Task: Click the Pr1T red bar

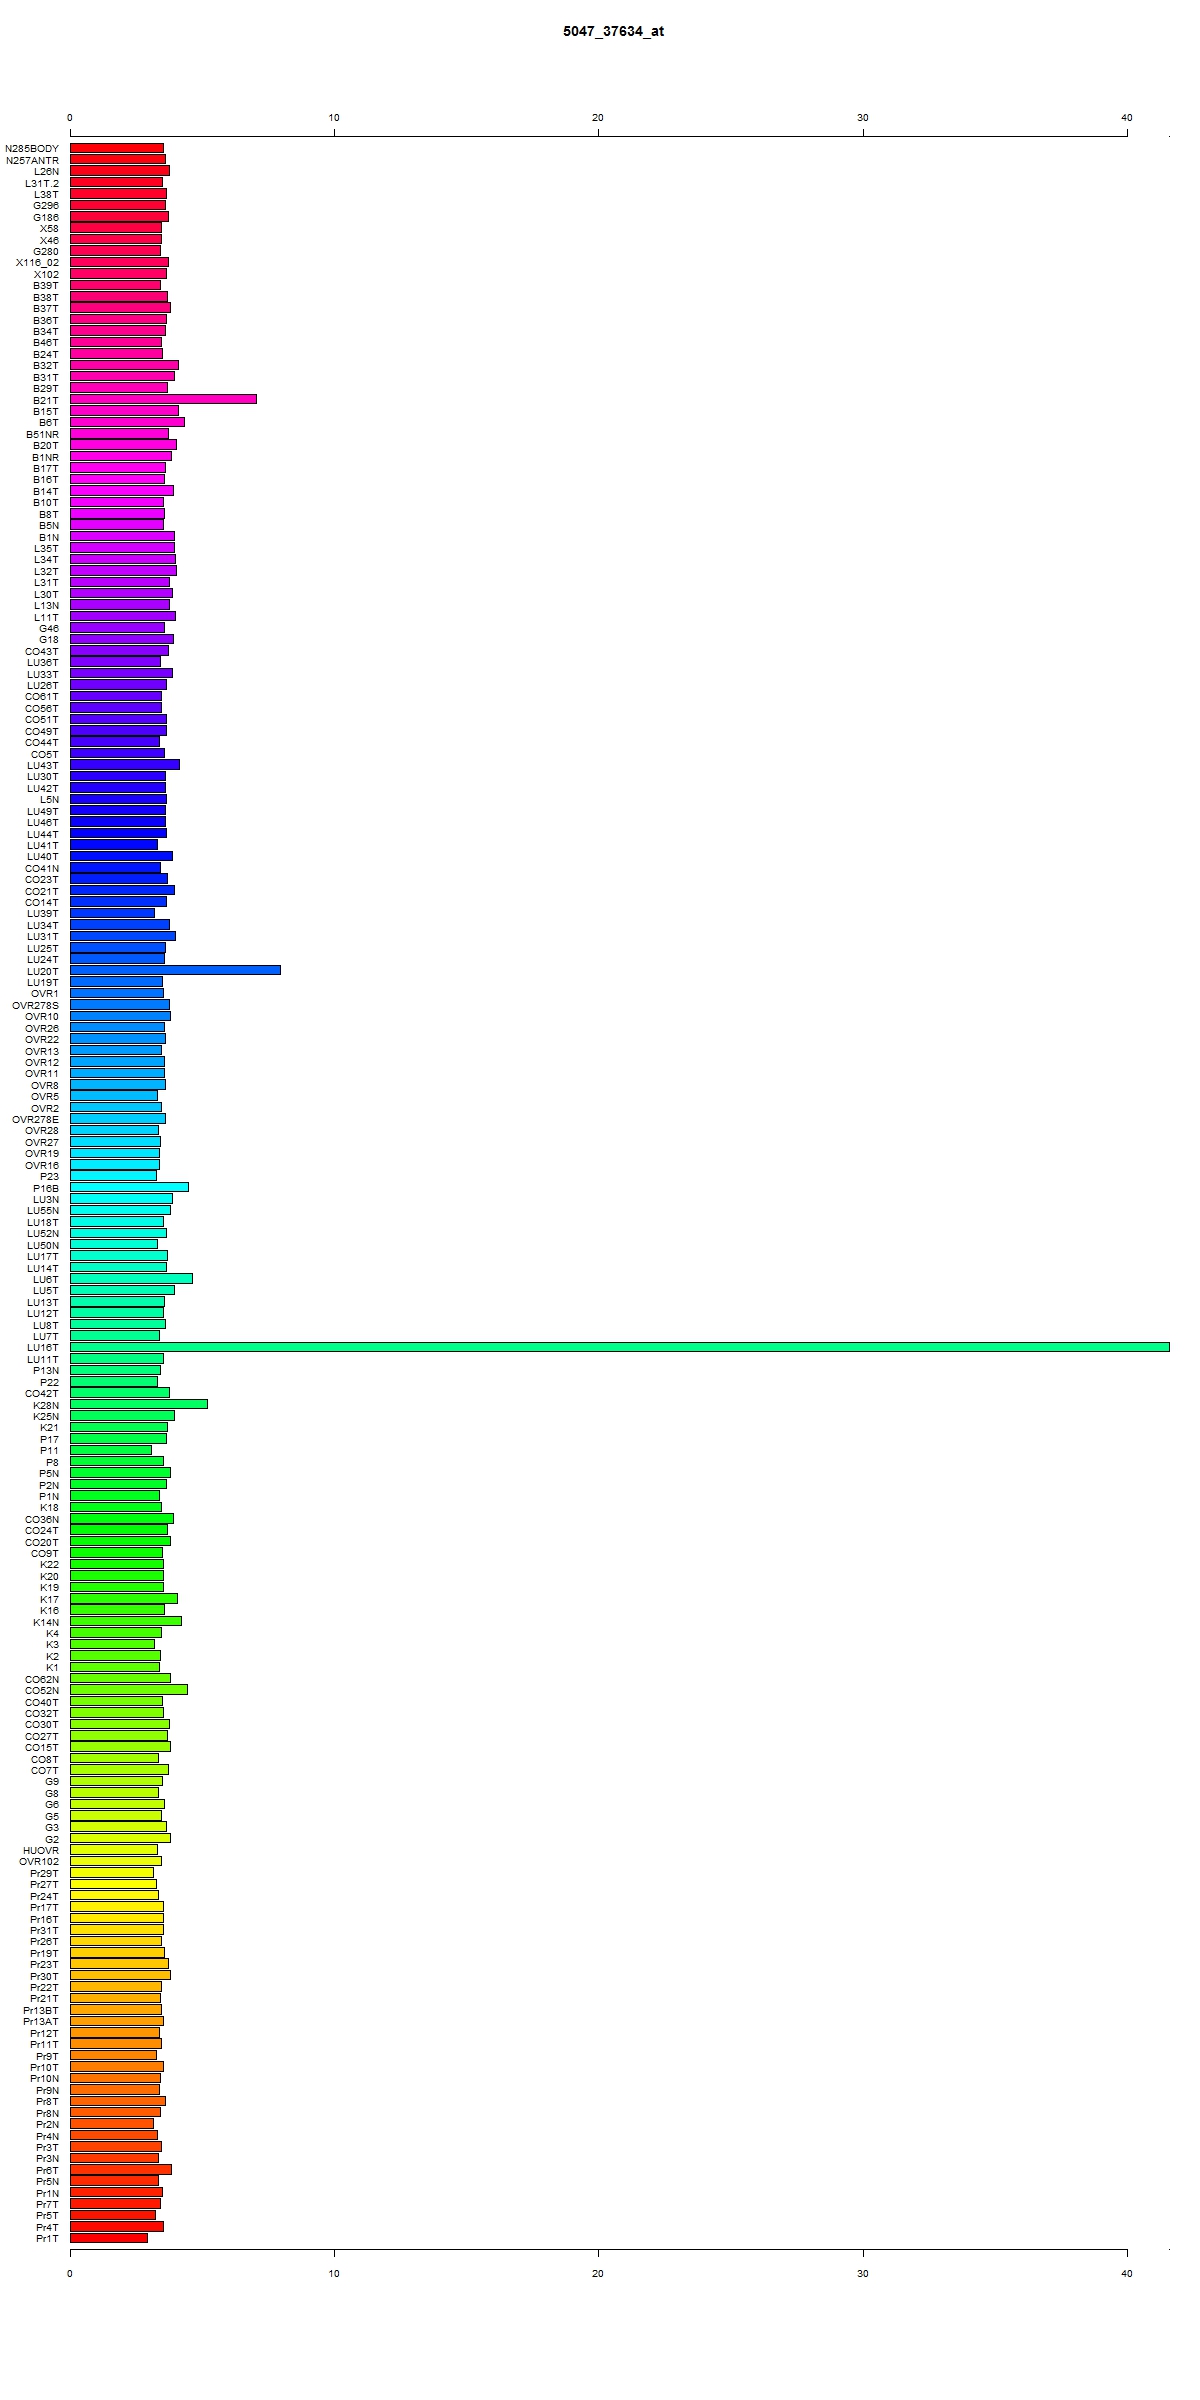Action: [109, 2237]
